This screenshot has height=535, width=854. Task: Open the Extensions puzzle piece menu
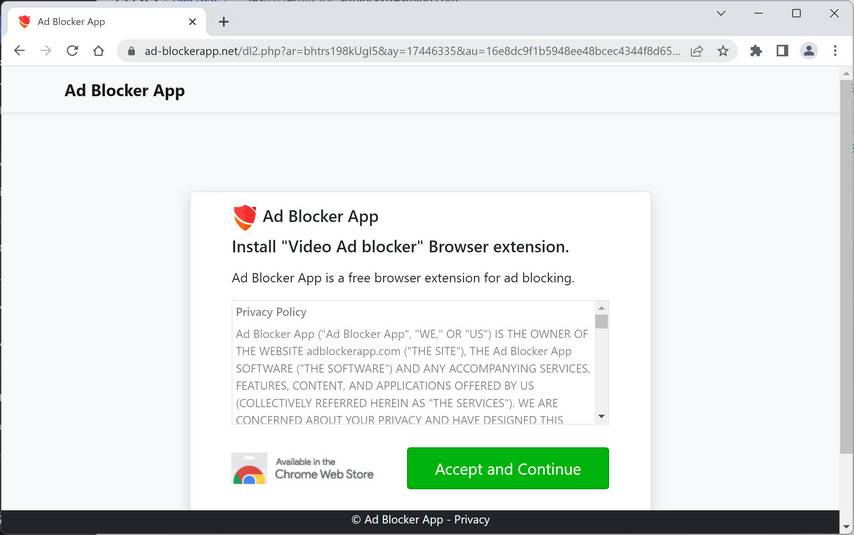[756, 51]
